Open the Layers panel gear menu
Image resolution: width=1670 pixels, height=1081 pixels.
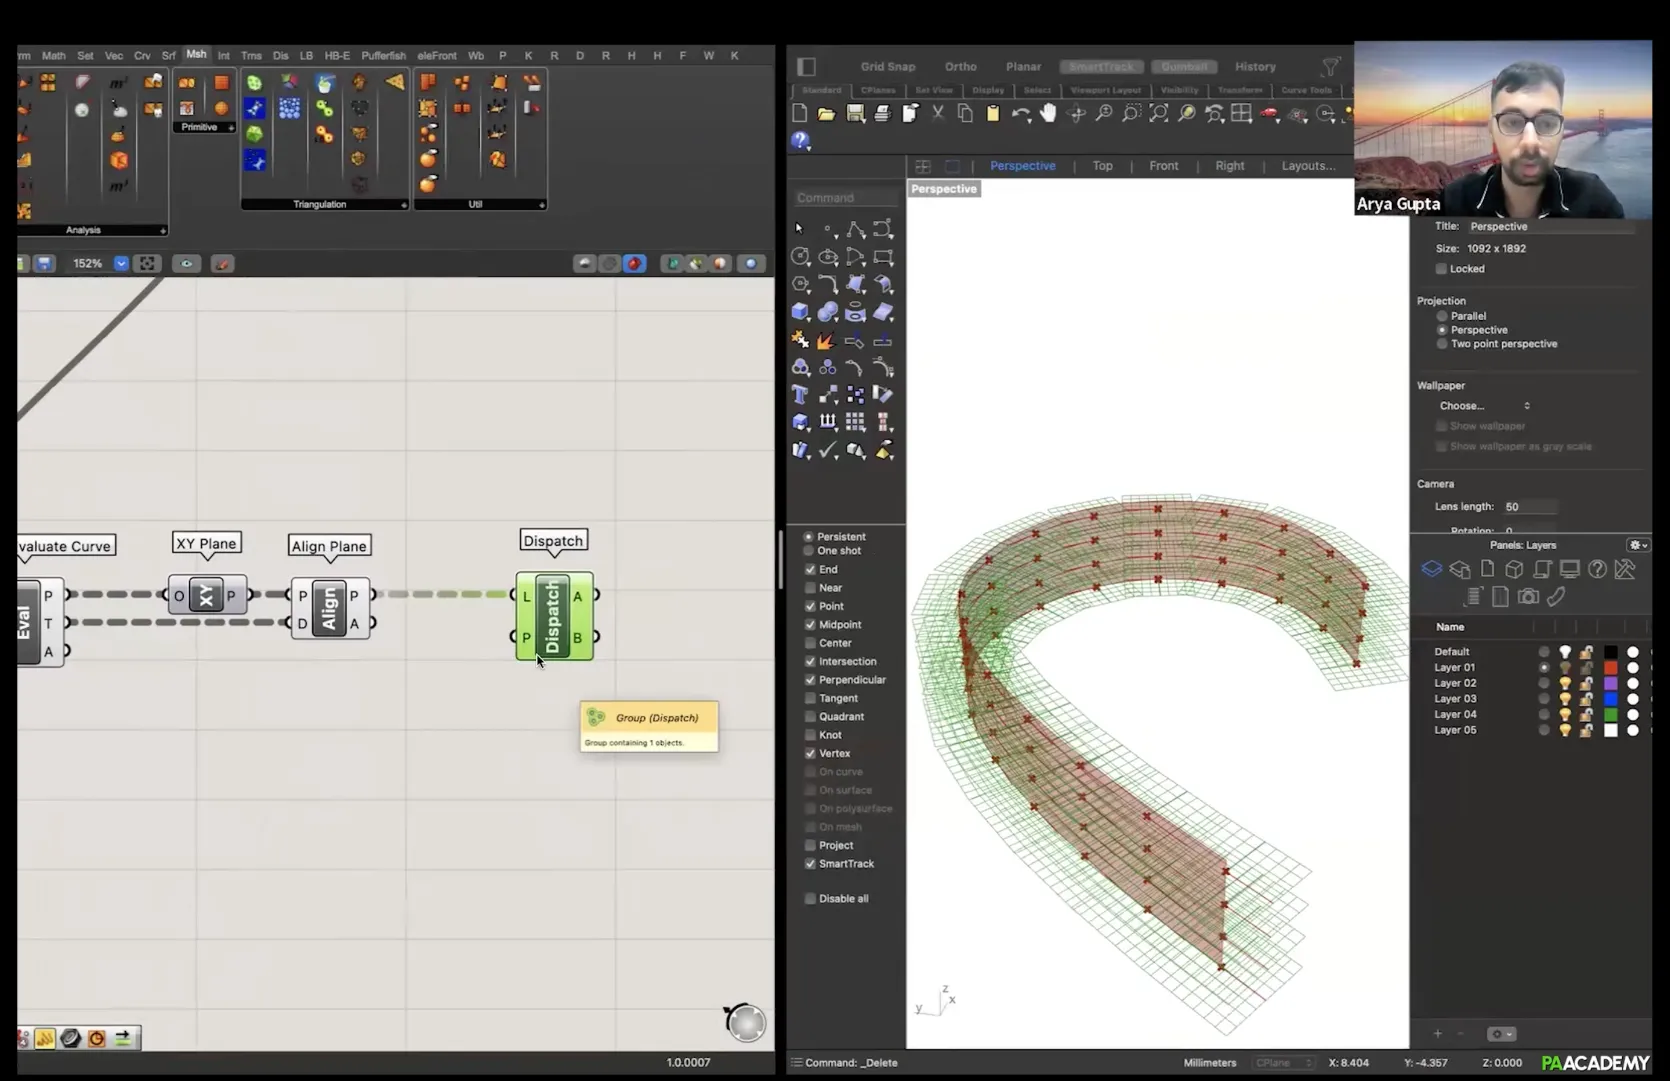pos(1637,545)
